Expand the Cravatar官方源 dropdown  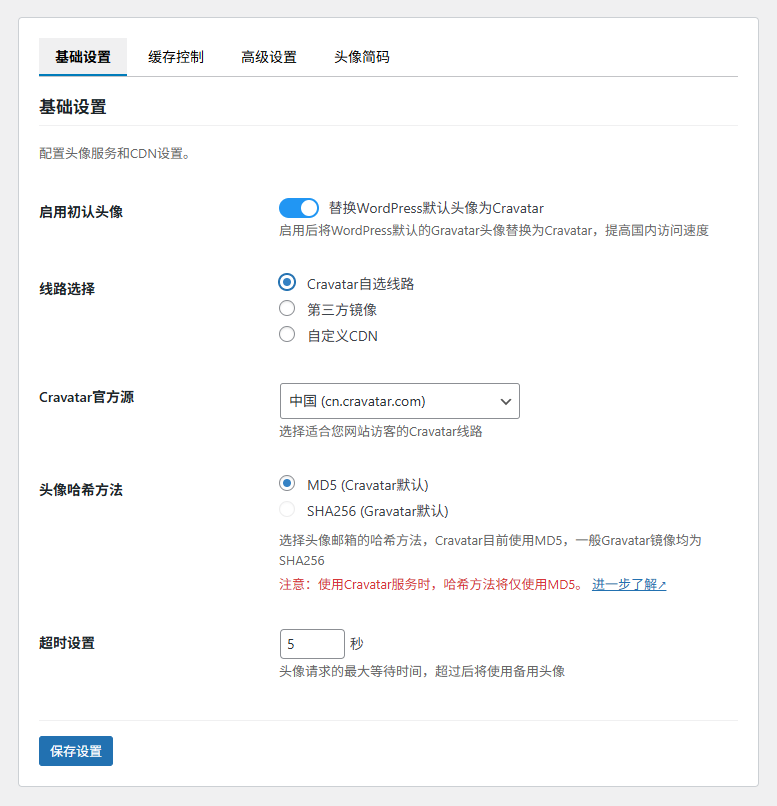coord(400,401)
